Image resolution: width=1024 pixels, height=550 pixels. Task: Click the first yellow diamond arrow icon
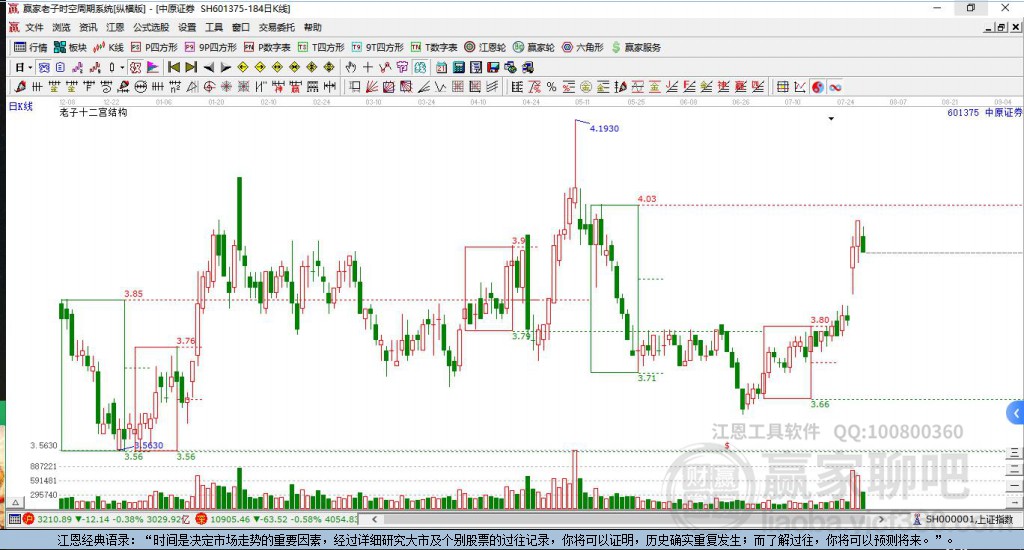tap(243, 67)
